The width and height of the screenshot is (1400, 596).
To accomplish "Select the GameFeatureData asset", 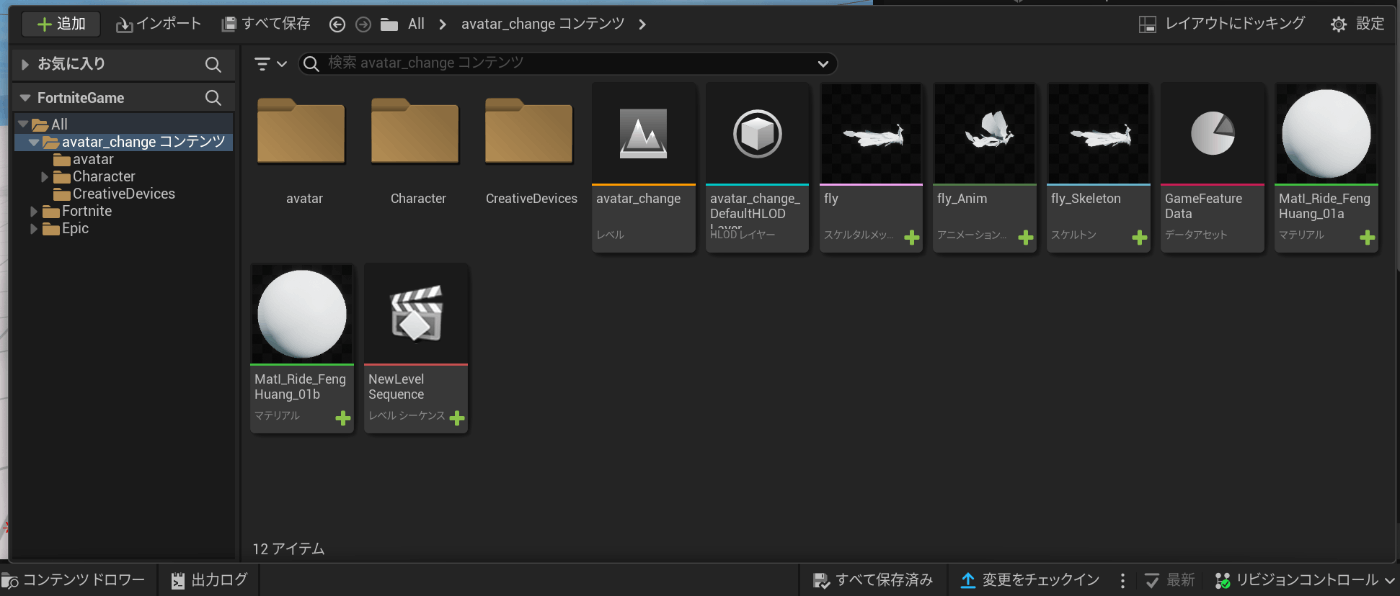I will coord(1214,167).
